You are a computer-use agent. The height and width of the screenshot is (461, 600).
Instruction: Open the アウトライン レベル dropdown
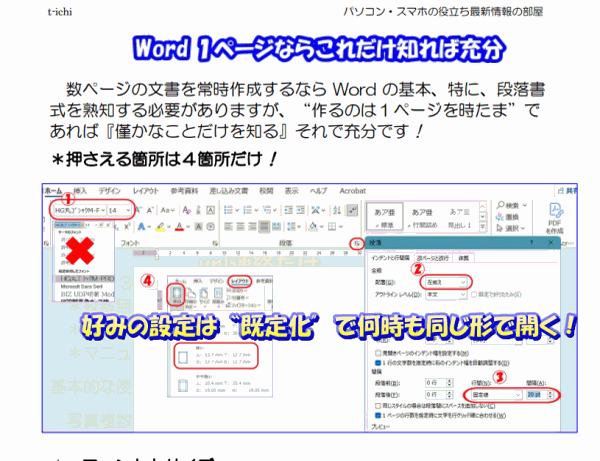[x=463, y=295]
